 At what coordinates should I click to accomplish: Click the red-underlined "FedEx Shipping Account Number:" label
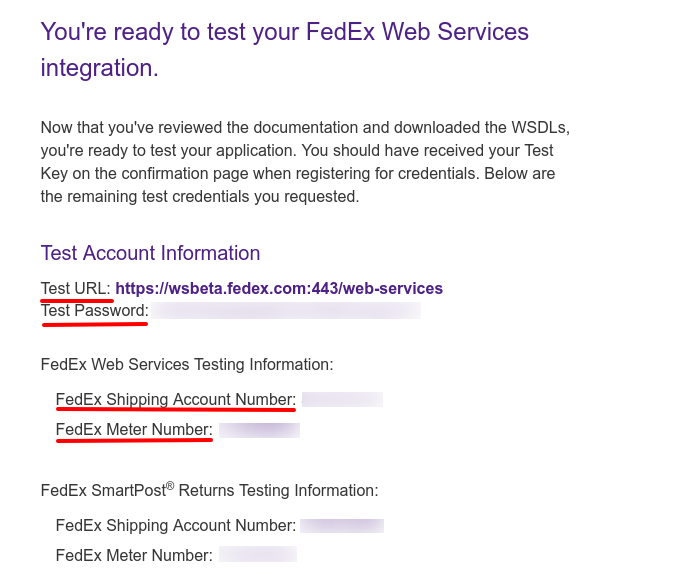coord(176,400)
